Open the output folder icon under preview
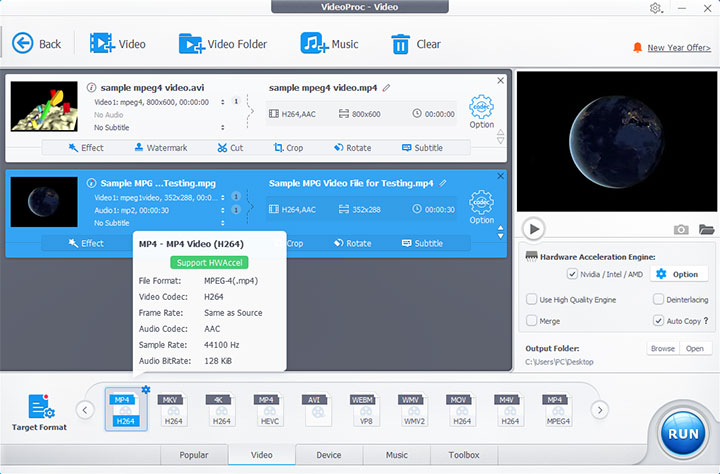 click(706, 229)
